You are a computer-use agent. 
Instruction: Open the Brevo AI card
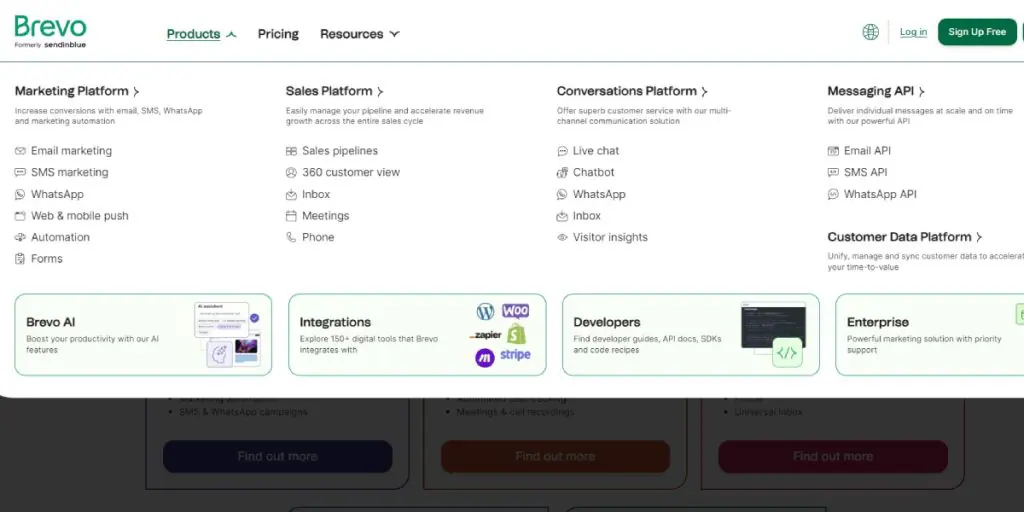pos(143,334)
